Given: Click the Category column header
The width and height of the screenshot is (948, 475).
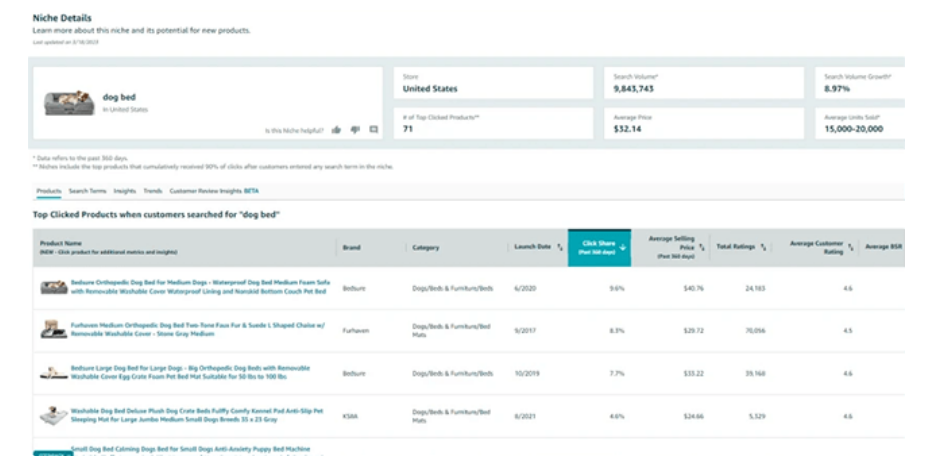Looking at the screenshot, I should [x=426, y=248].
